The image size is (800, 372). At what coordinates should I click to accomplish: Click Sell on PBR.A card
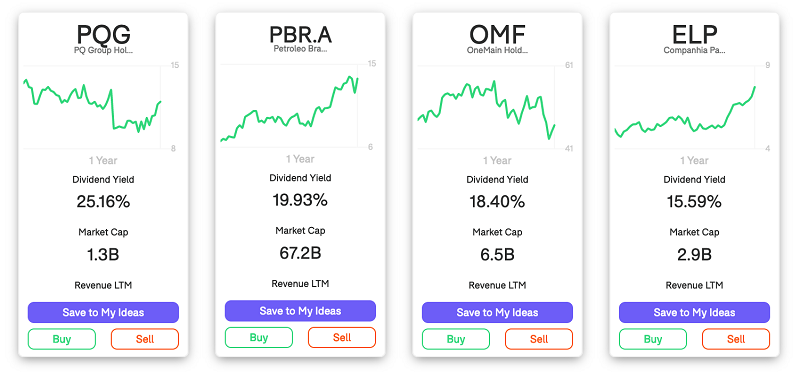(x=342, y=337)
